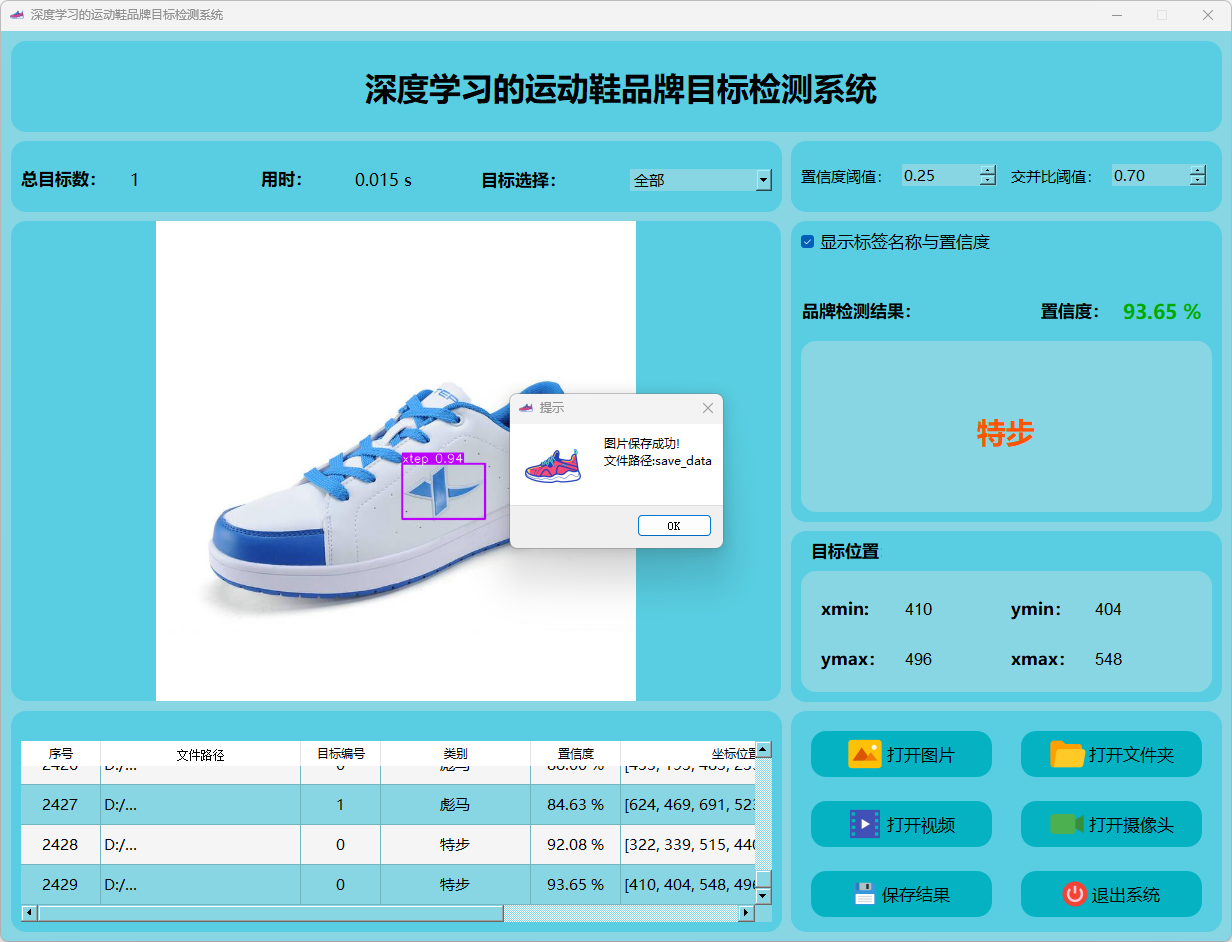The image size is (1232, 942).
Task: Expand the 目标选择 dropdown showing 全部
Action: (763, 180)
